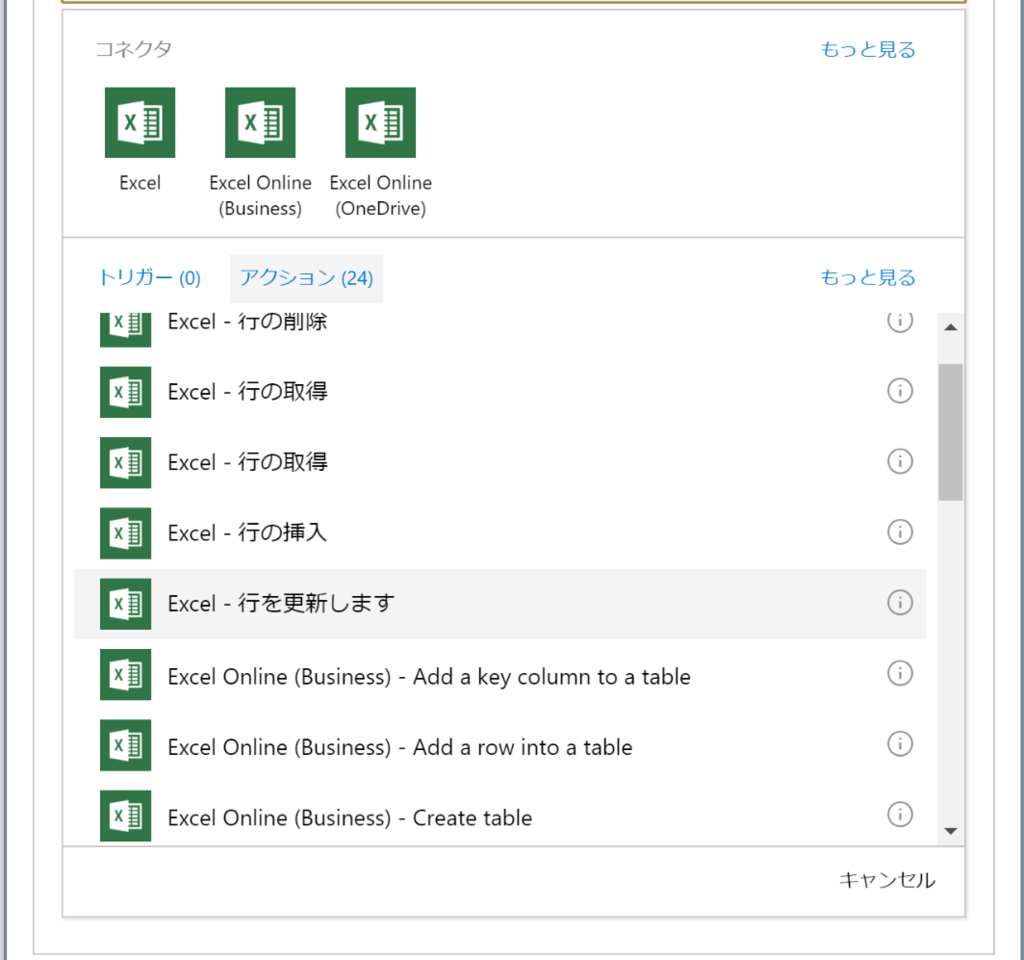Open もっと見る above the action list
1024x960 pixels.
(867, 277)
